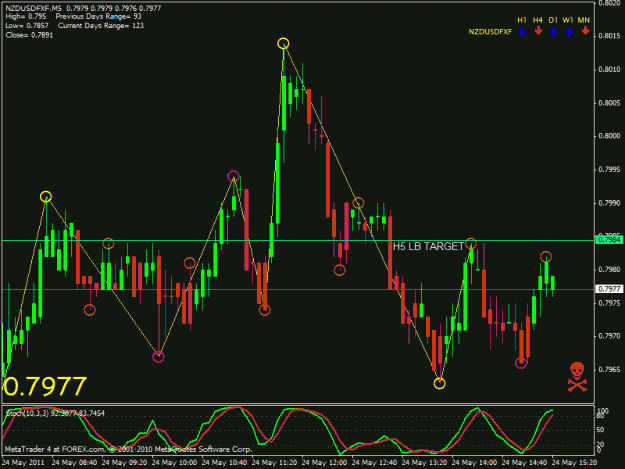Viewport: 625px width, 469px height.
Task: Click the 24 May 08:40 time label
Action: [74, 463]
